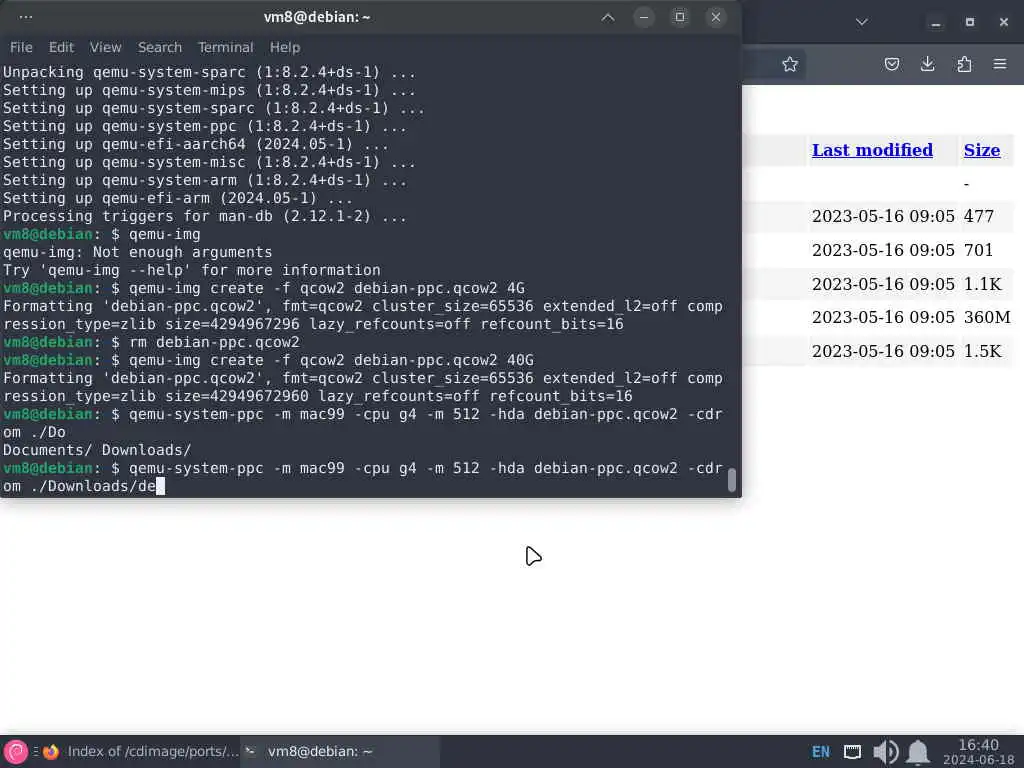
Task: Minimize the terminal window
Action: click(644, 17)
